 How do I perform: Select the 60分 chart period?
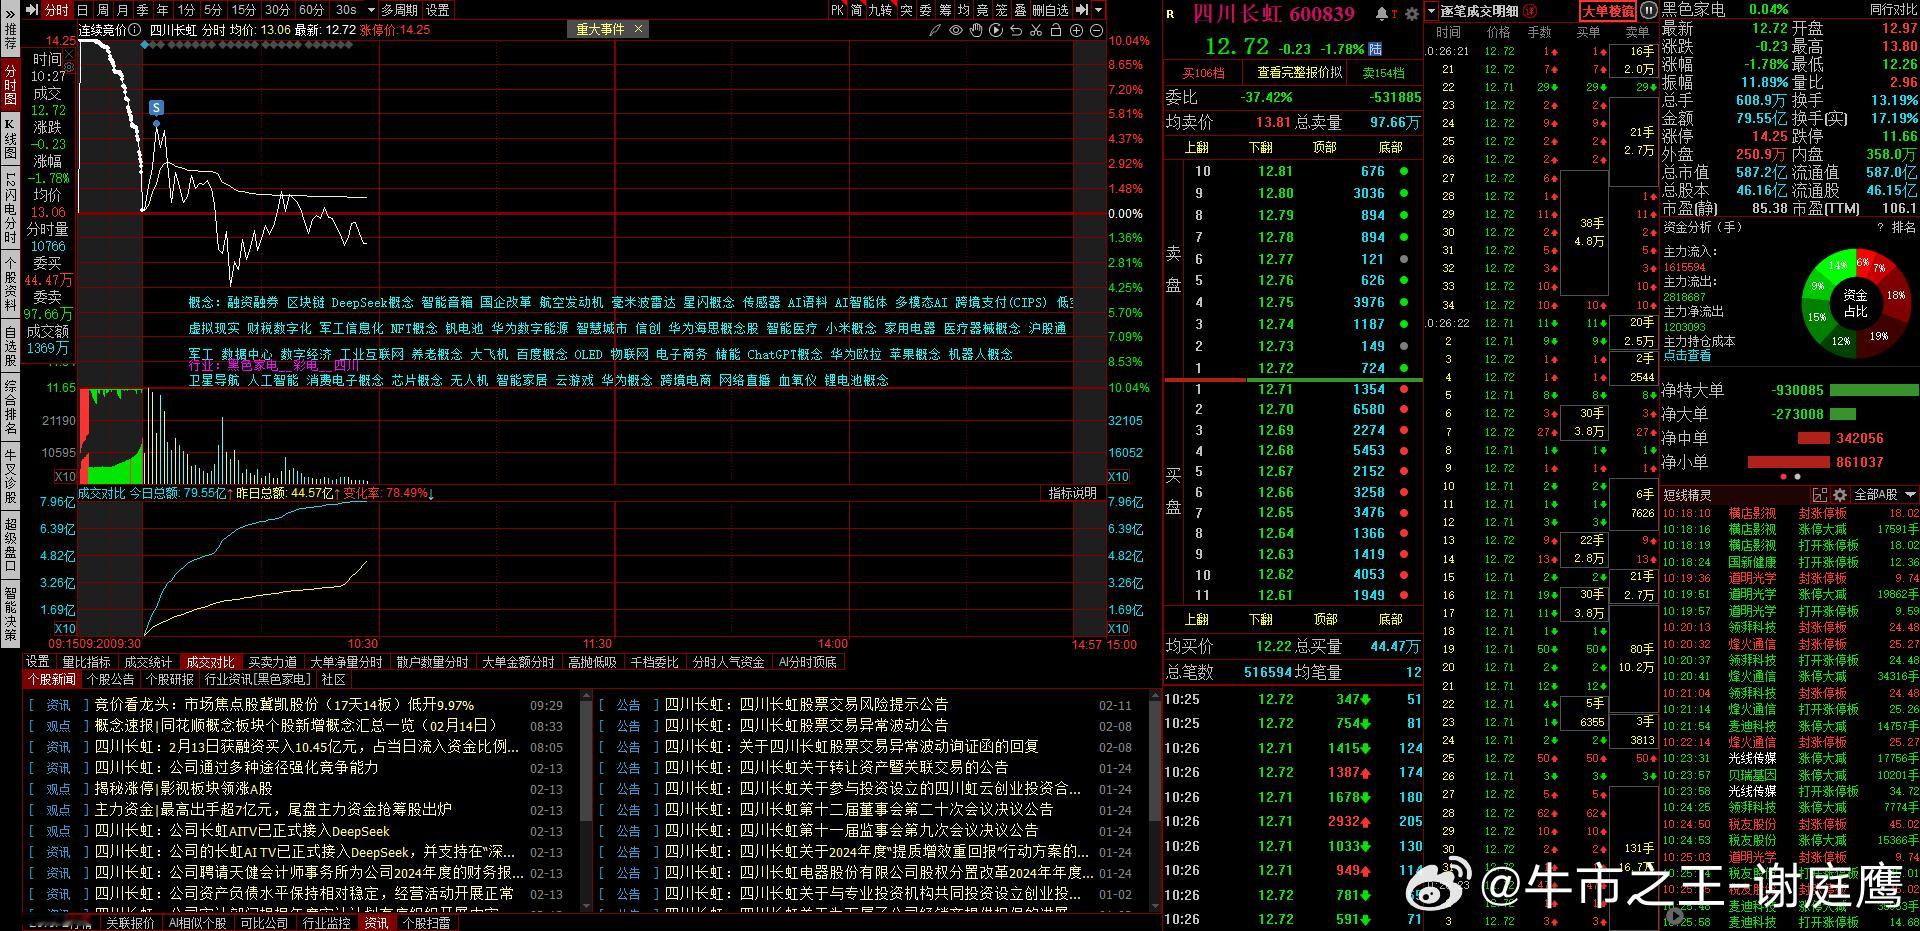[x=312, y=10]
